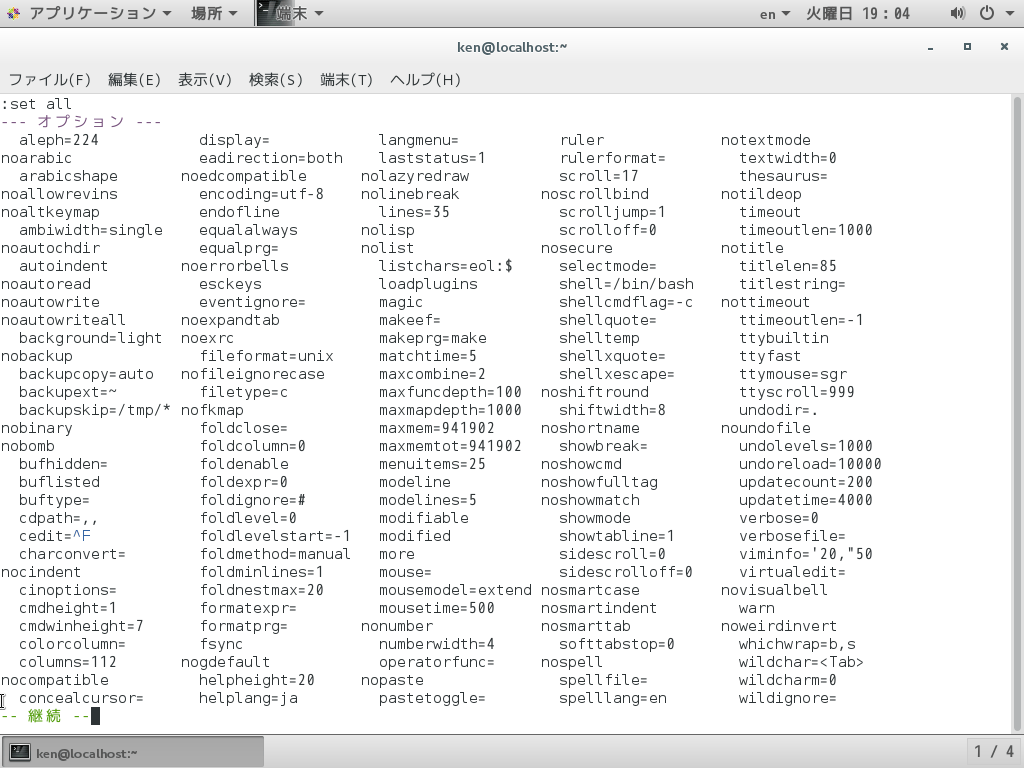Click the 'noexpandtab' option text

tap(231, 320)
